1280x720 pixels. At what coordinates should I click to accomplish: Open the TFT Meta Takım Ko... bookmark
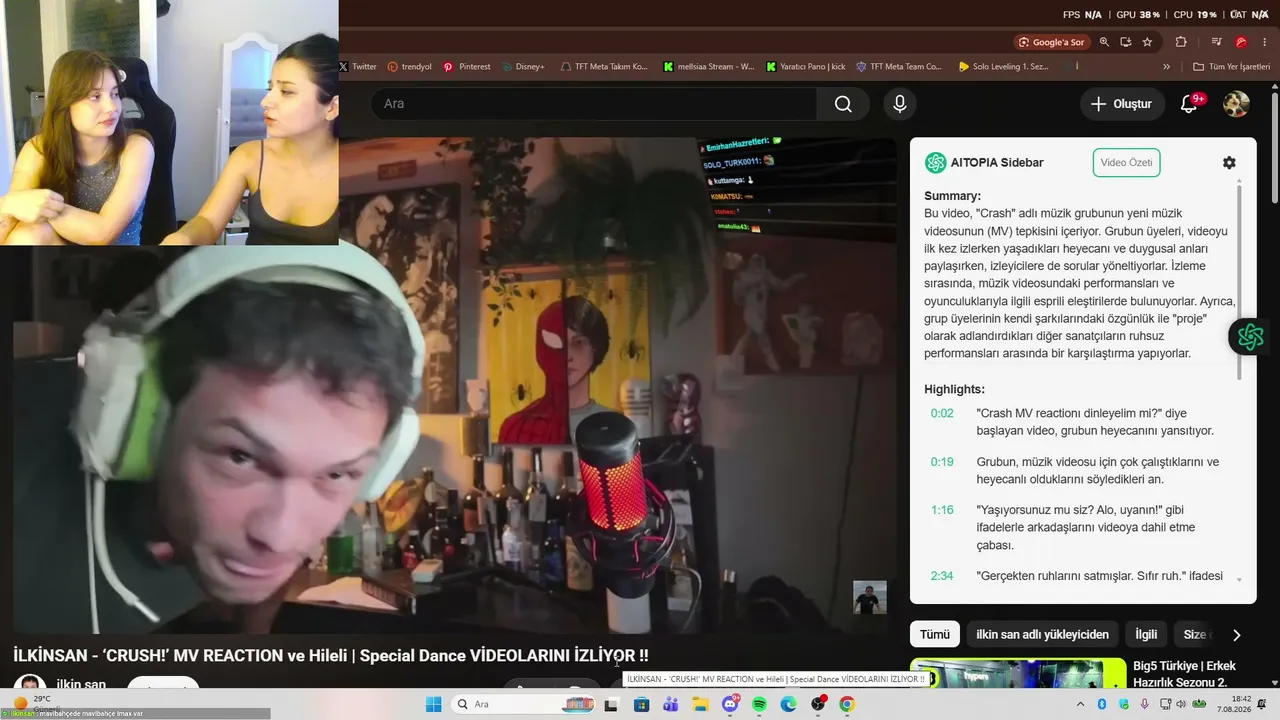point(604,67)
